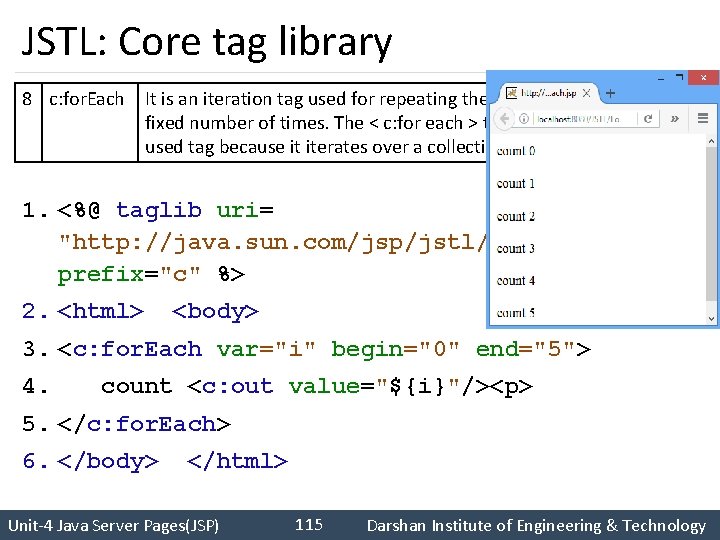This screenshot has width=720, height=540.
Task: Click the table cell with number 8
Action: [28, 122]
